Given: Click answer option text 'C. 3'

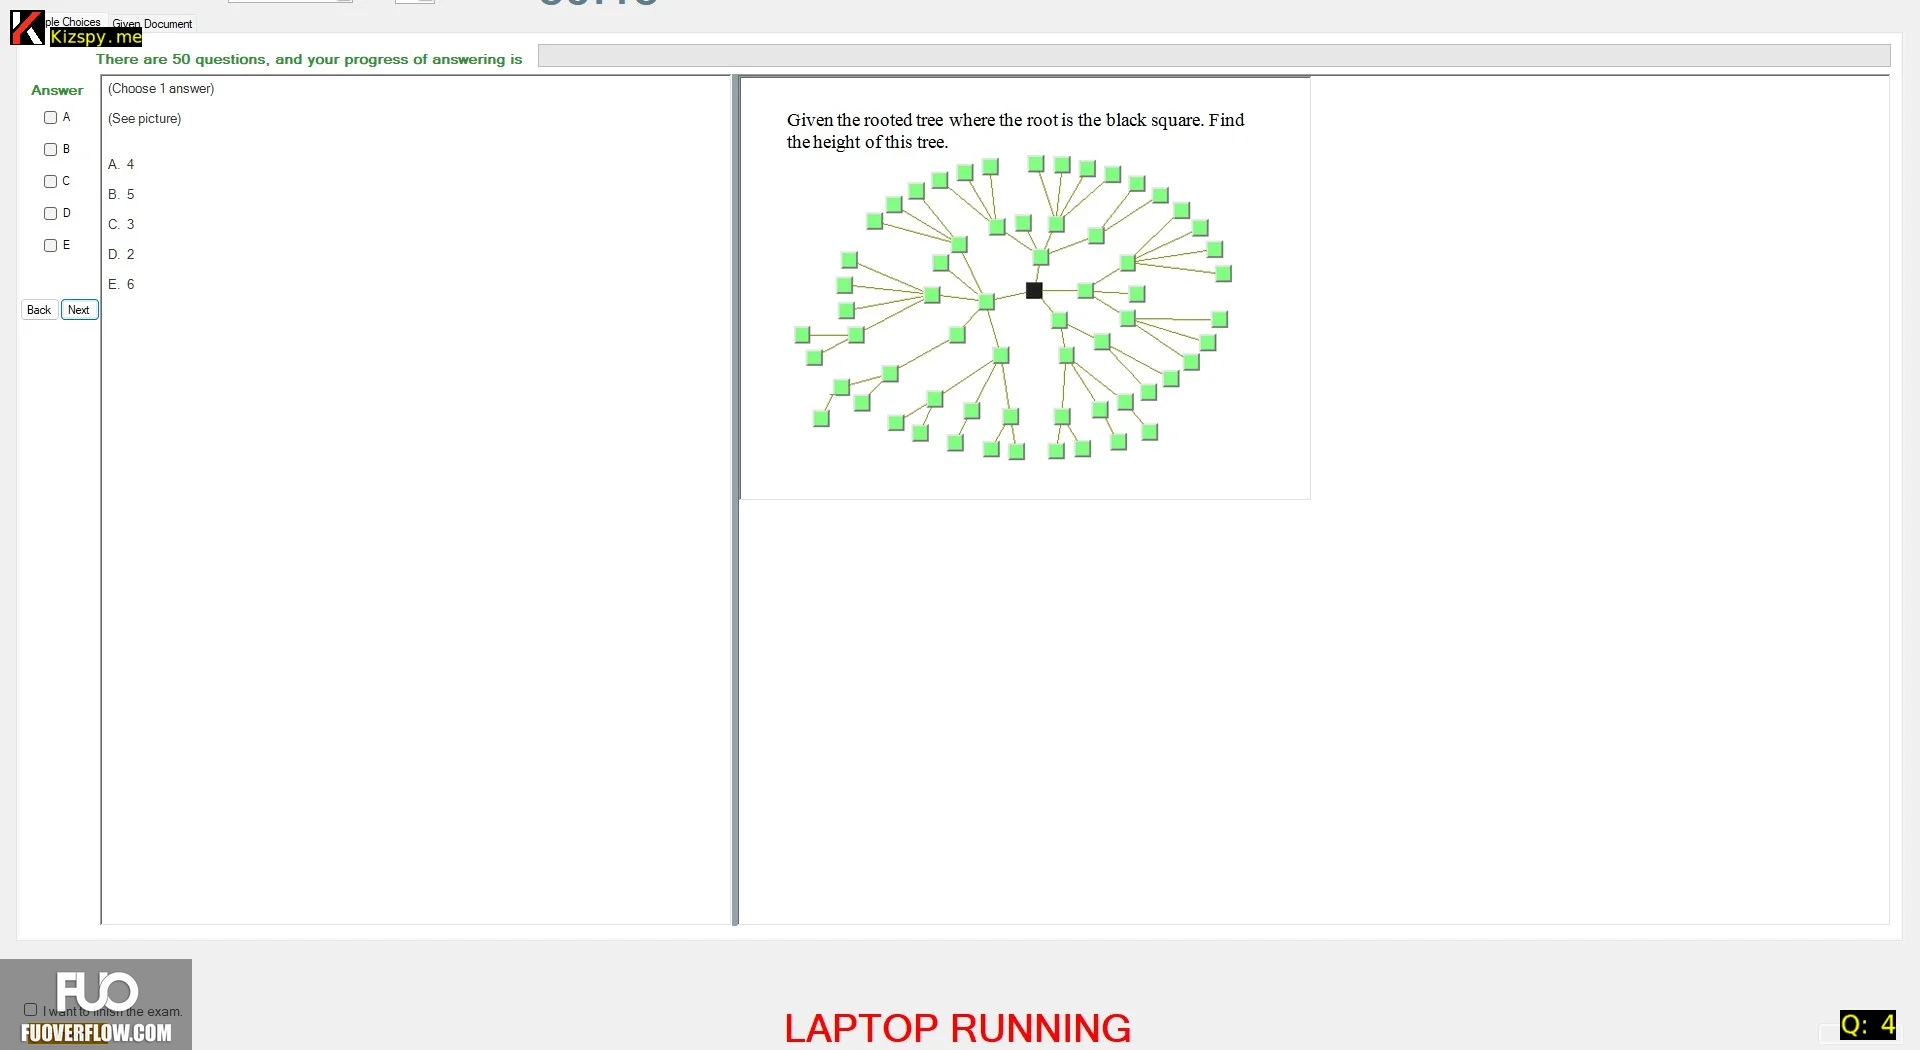Looking at the screenshot, I should click(x=121, y=224).
